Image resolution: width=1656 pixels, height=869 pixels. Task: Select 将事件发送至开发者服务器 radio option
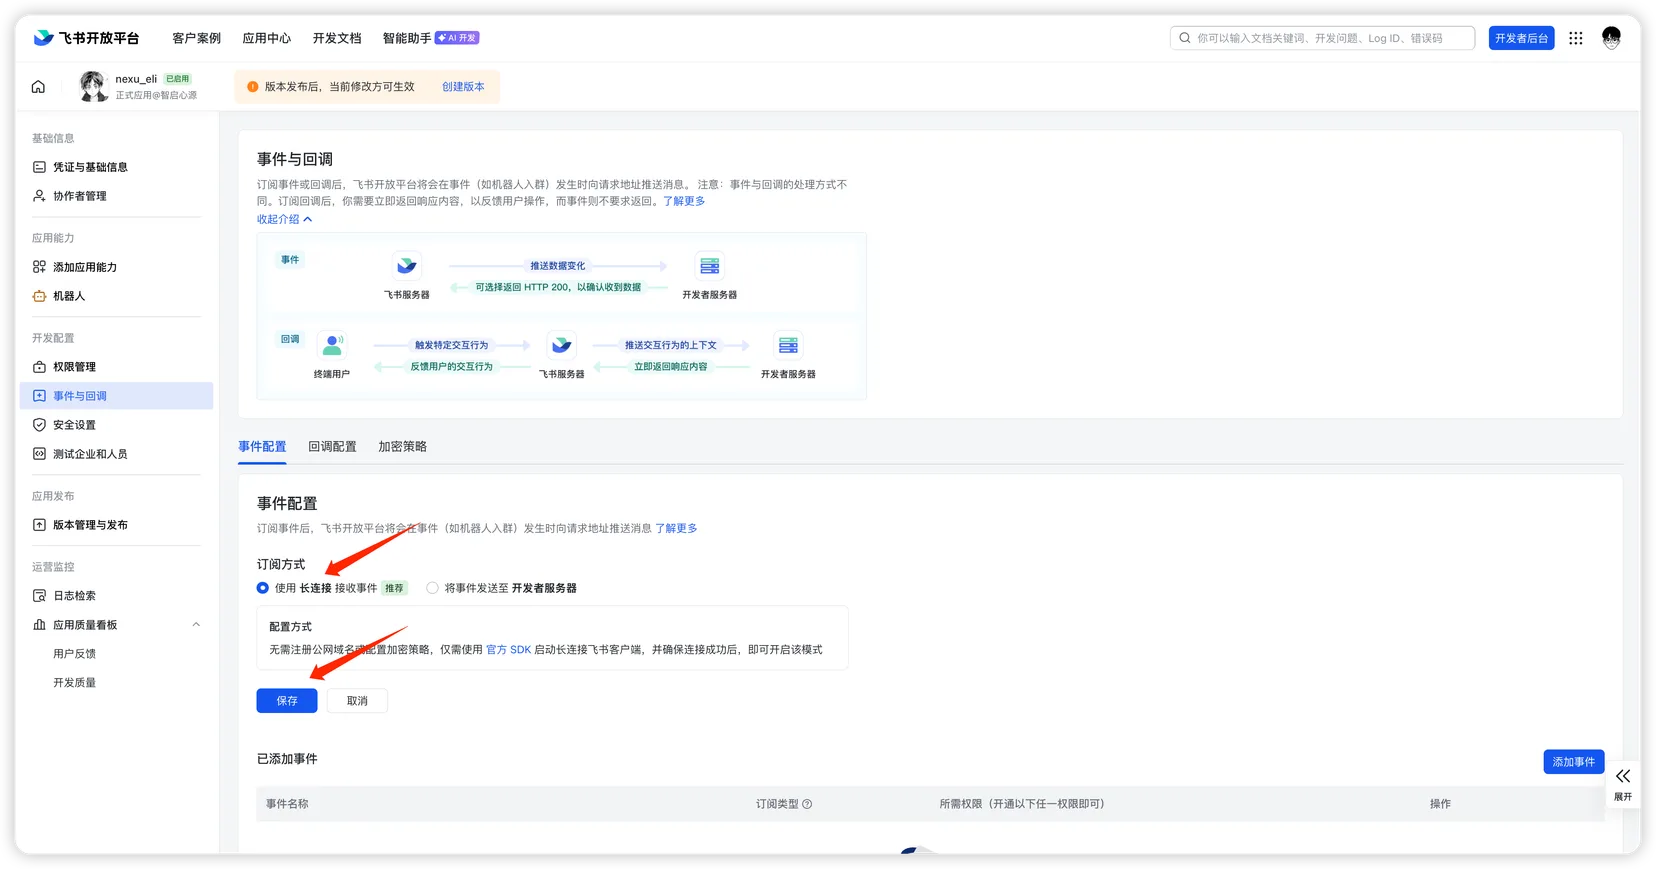click(432, 588)
